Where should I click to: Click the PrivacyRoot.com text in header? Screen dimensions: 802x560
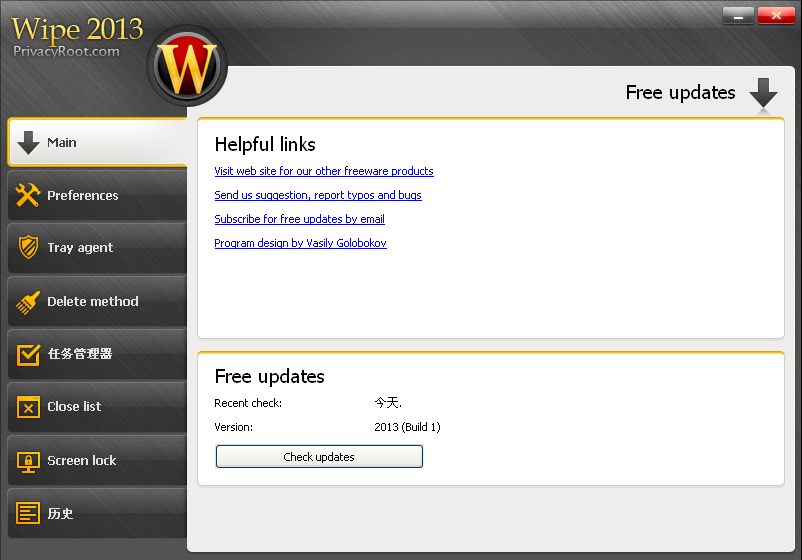66,51
